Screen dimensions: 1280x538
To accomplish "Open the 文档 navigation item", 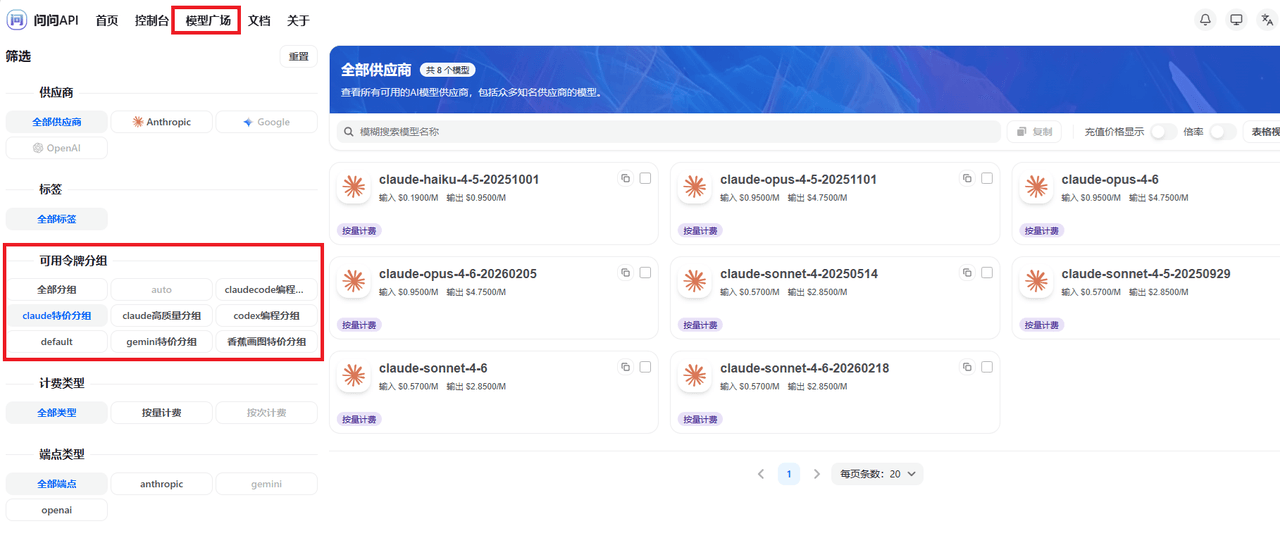I will coord(259,20).
